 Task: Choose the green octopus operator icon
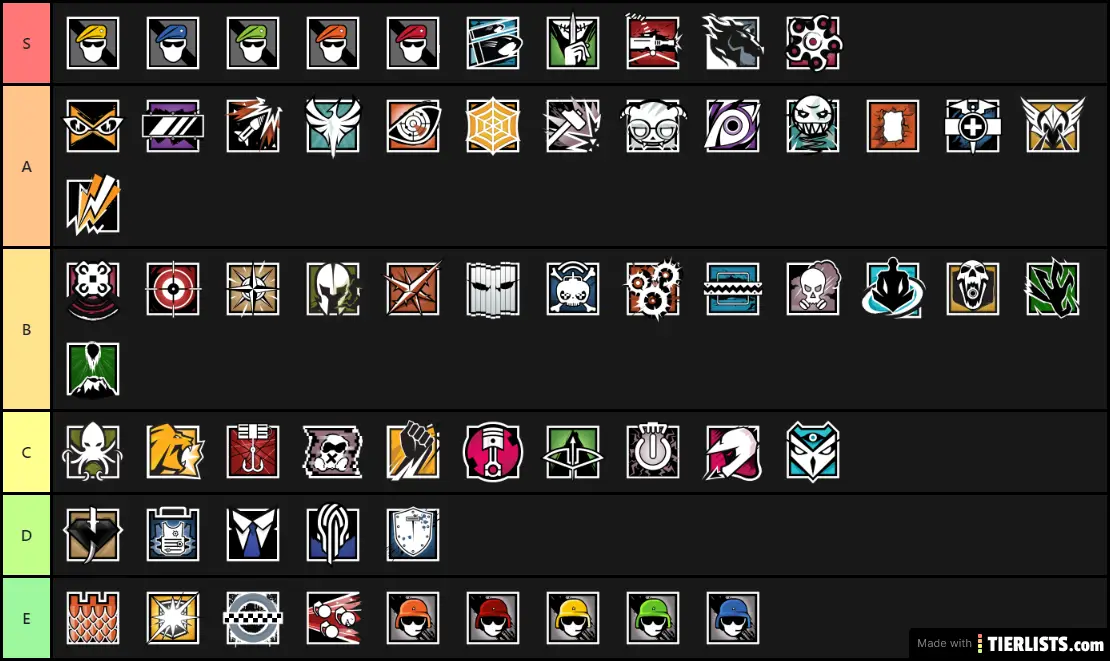pos(93,452)
